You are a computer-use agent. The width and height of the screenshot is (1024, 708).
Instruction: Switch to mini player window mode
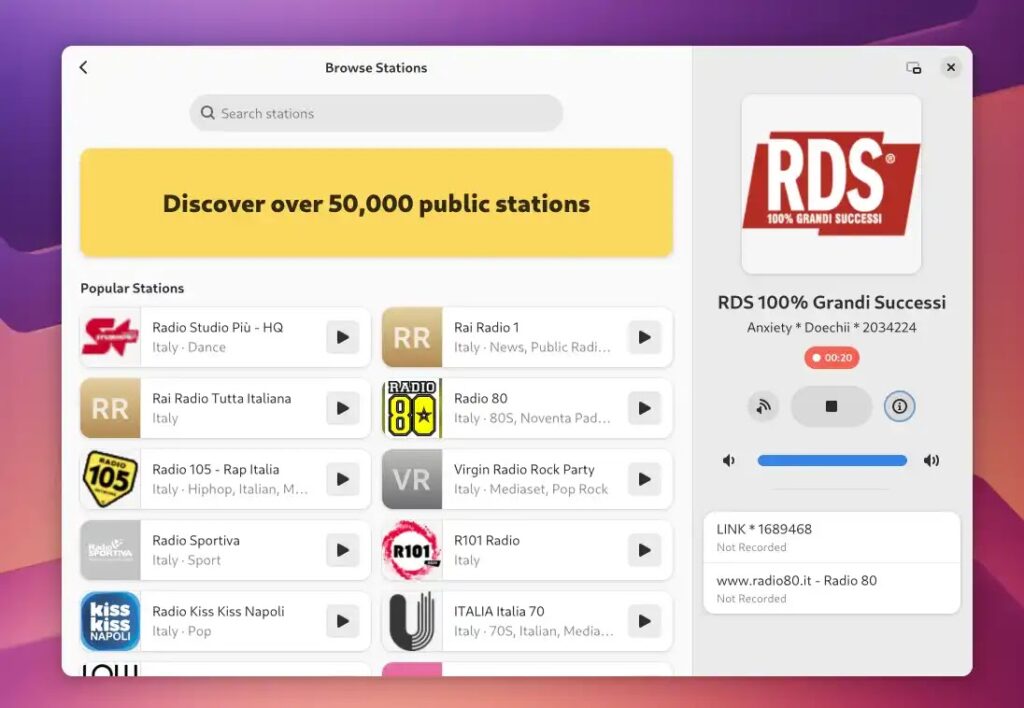[x=913, y=68]
